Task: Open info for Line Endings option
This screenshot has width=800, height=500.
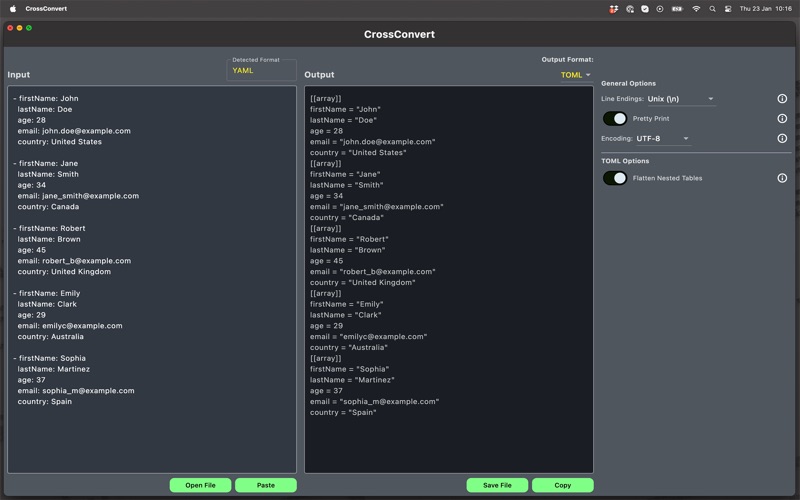Action: (782, 98)
